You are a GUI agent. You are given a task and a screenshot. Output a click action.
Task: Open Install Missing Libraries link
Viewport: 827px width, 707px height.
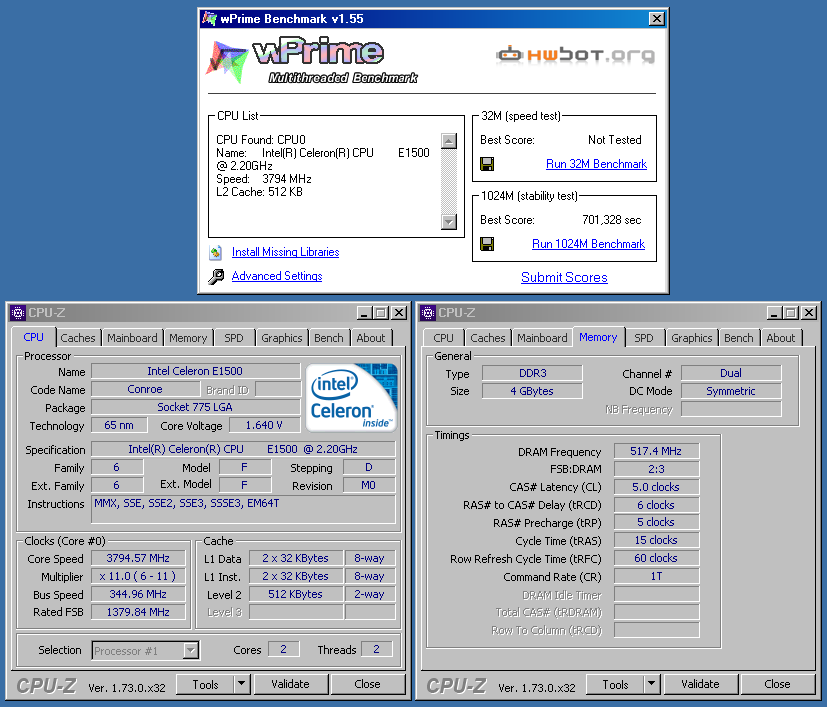pos(285,252)
